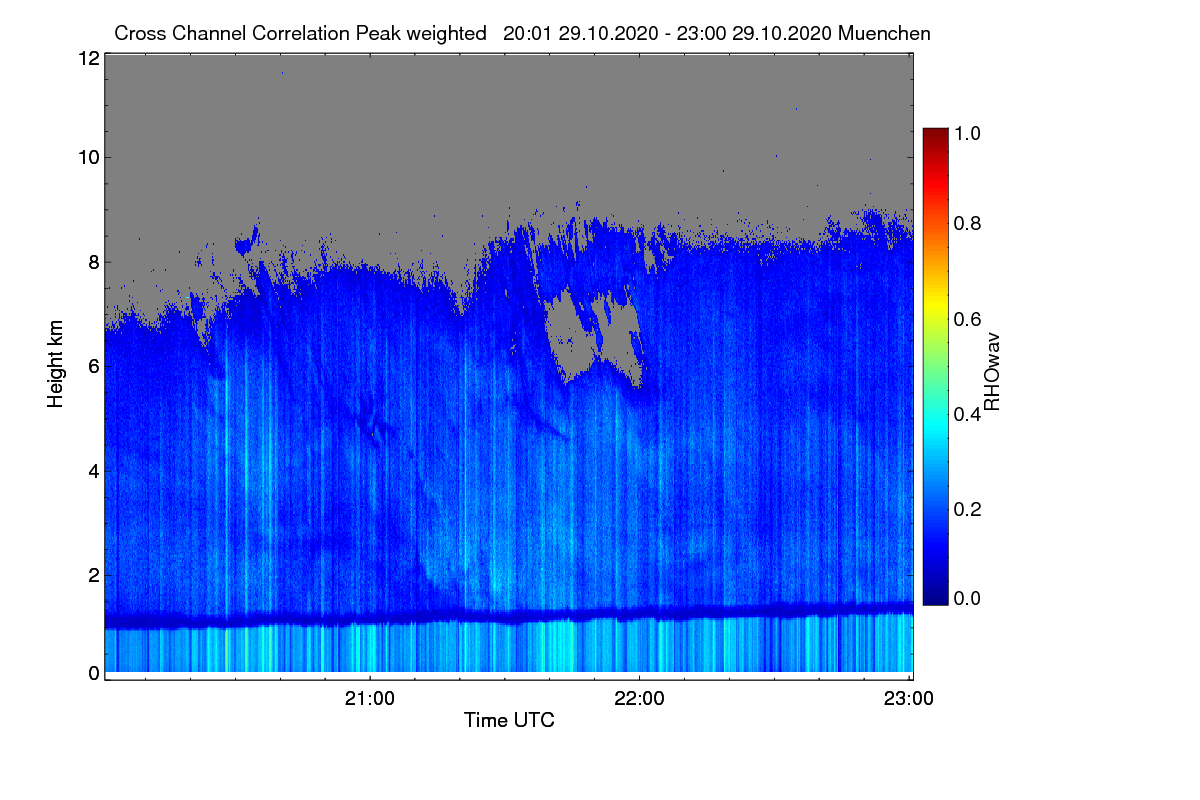Click the '12' height axis tick label
This screenshot has height=800, width=1200.
(x=88, y=59)
